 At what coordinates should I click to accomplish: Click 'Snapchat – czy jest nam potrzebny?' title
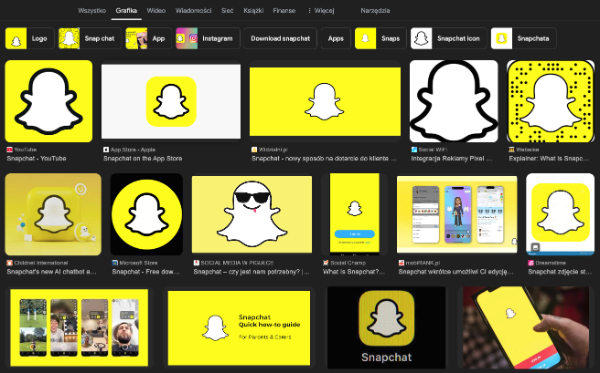tap(251, 272)
